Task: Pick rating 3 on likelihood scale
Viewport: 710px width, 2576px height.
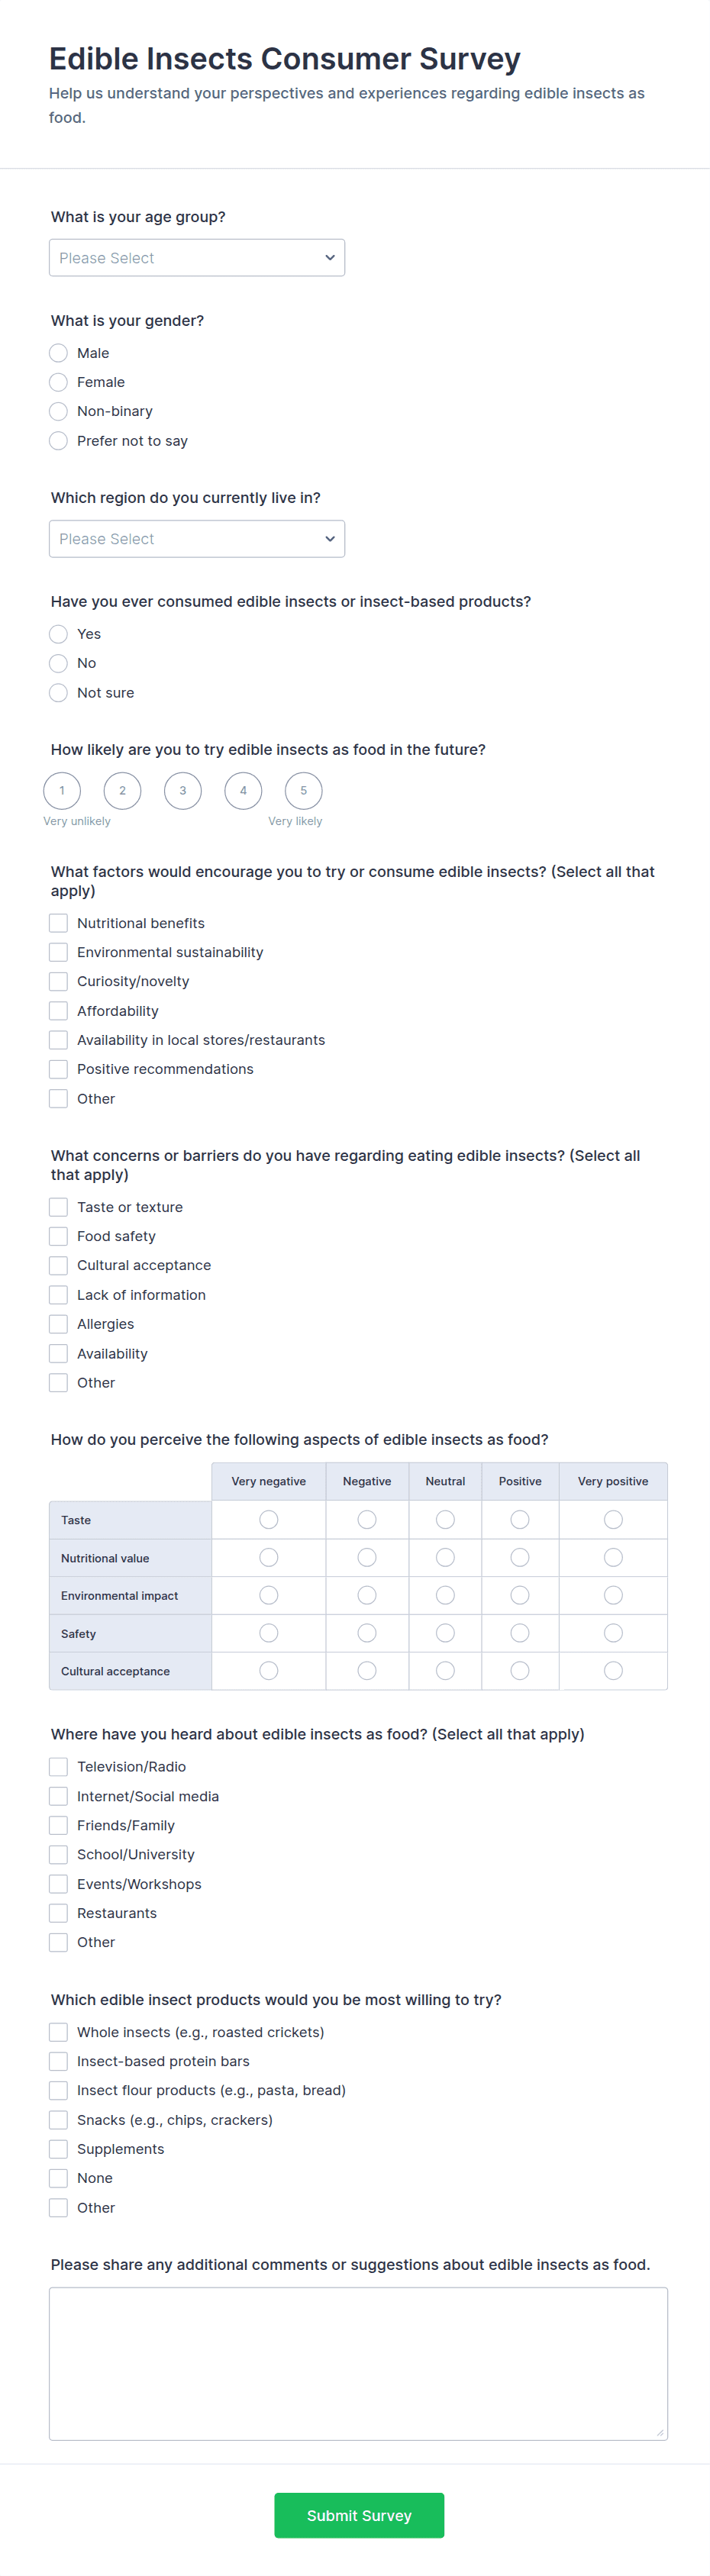Action: [183, 791]
